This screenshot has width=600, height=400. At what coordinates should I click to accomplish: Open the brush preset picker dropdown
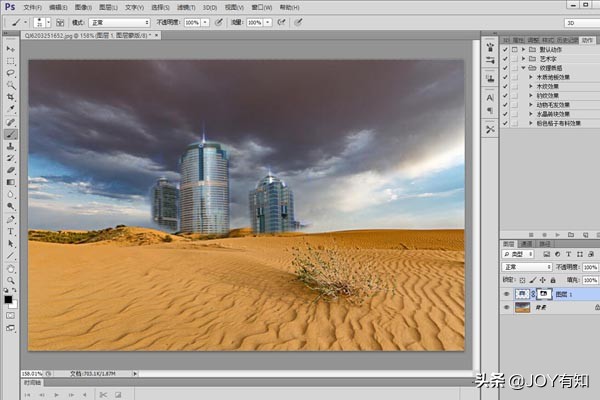(x=48, y=23)
